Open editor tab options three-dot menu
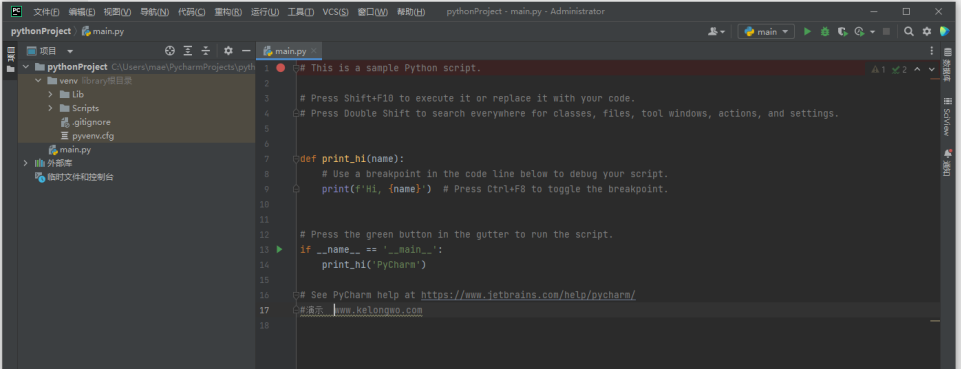This screenshot has width=961, height=369. click(x=932, y=51)
